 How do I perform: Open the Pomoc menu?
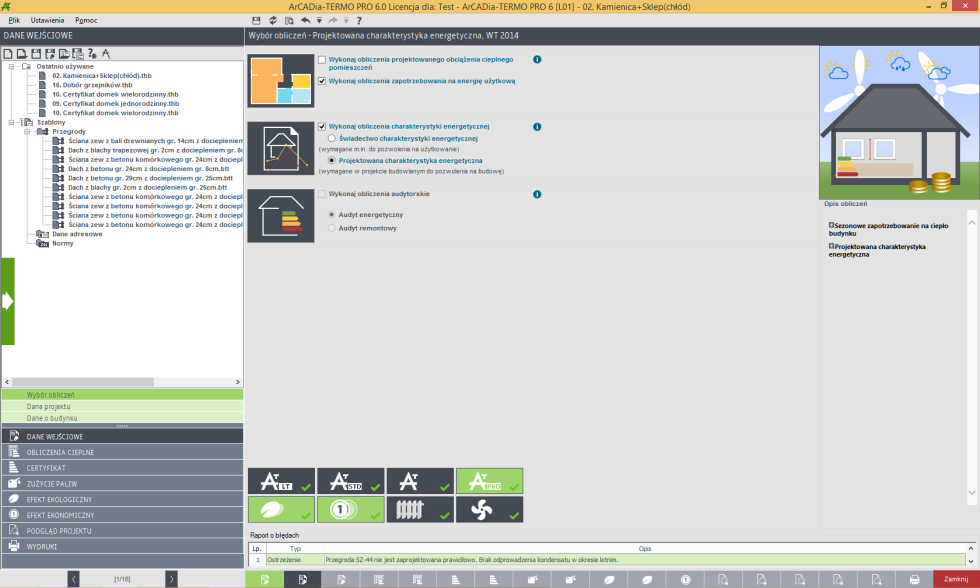[86, 21]
